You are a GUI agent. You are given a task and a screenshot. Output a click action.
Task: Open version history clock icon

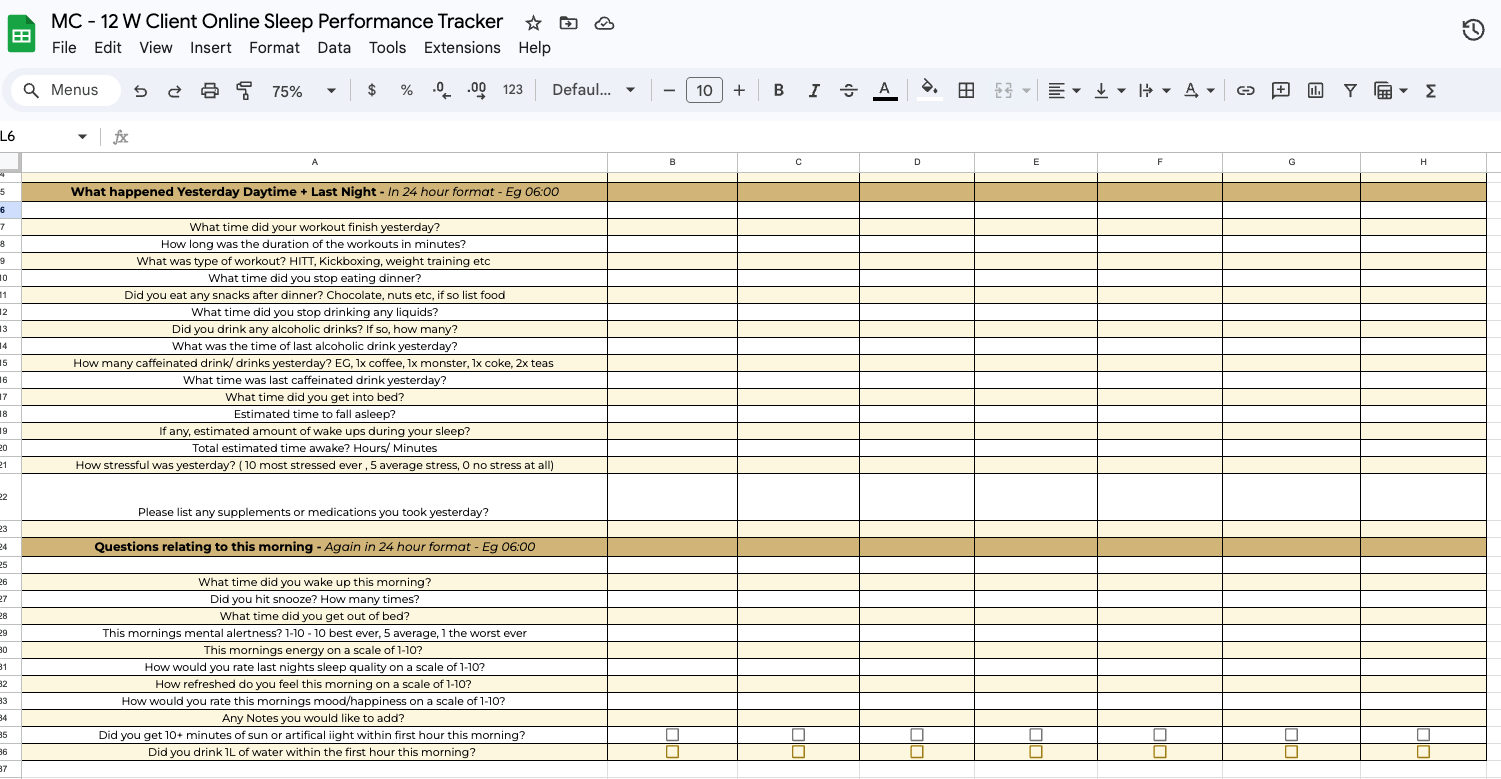tap(1473, 30)
